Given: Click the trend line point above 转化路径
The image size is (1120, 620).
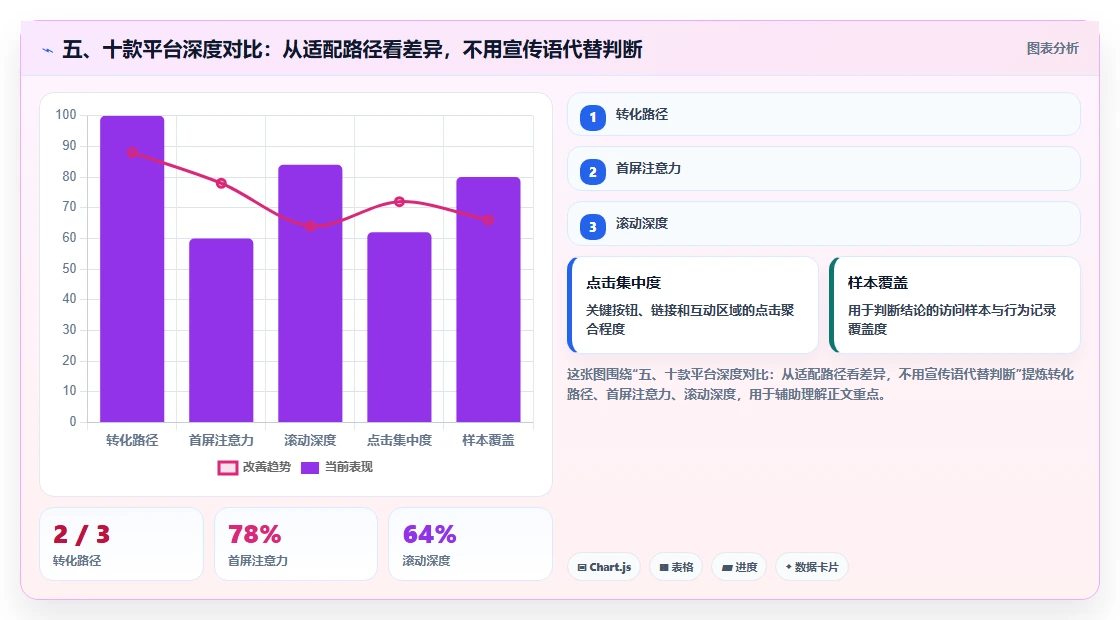Looking at the screenshot, I should pyautogui.click(x=132, y=152).
